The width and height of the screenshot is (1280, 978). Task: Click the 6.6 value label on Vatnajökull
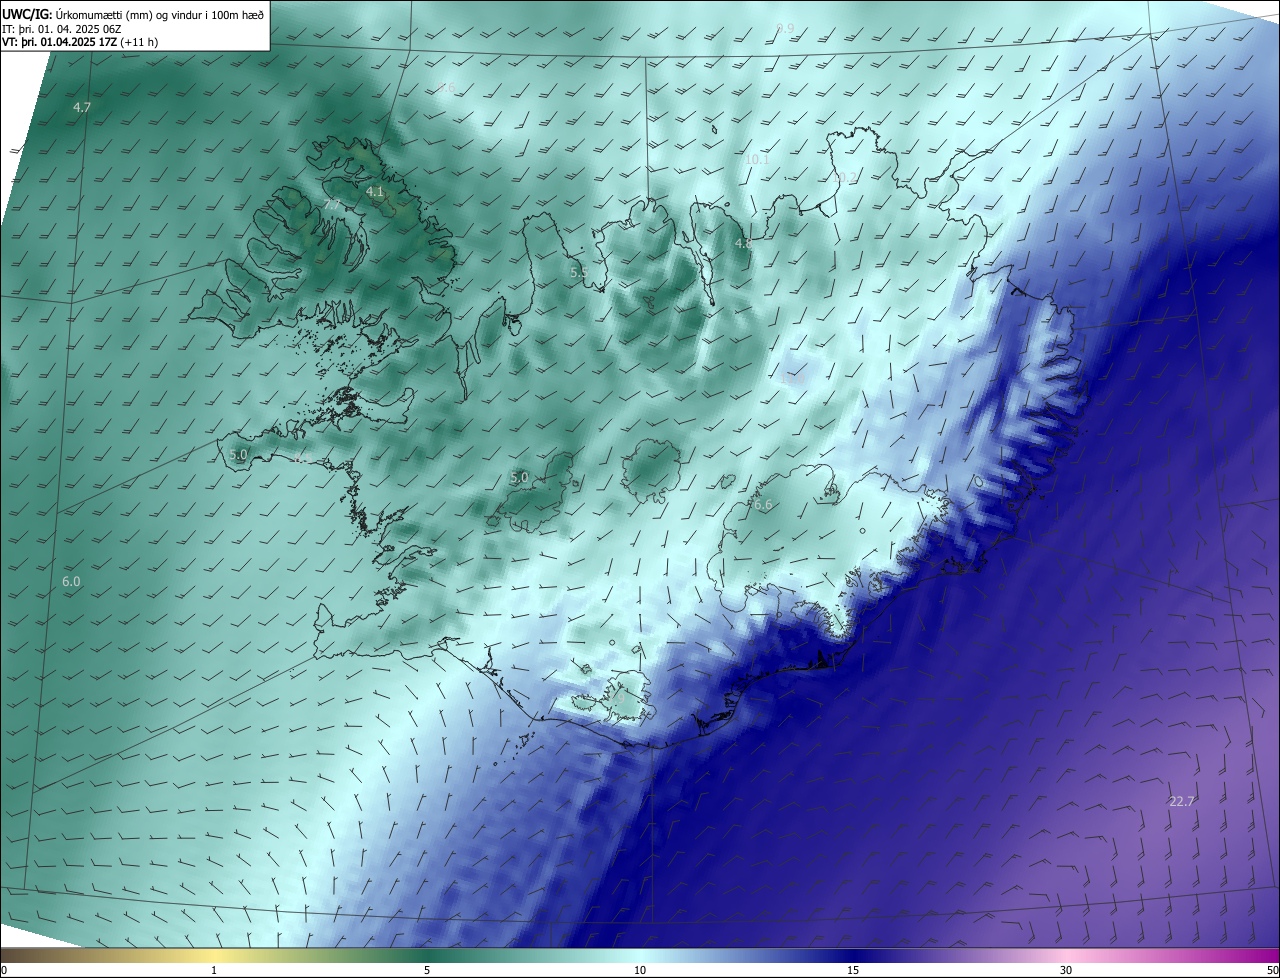click(763, 505)
